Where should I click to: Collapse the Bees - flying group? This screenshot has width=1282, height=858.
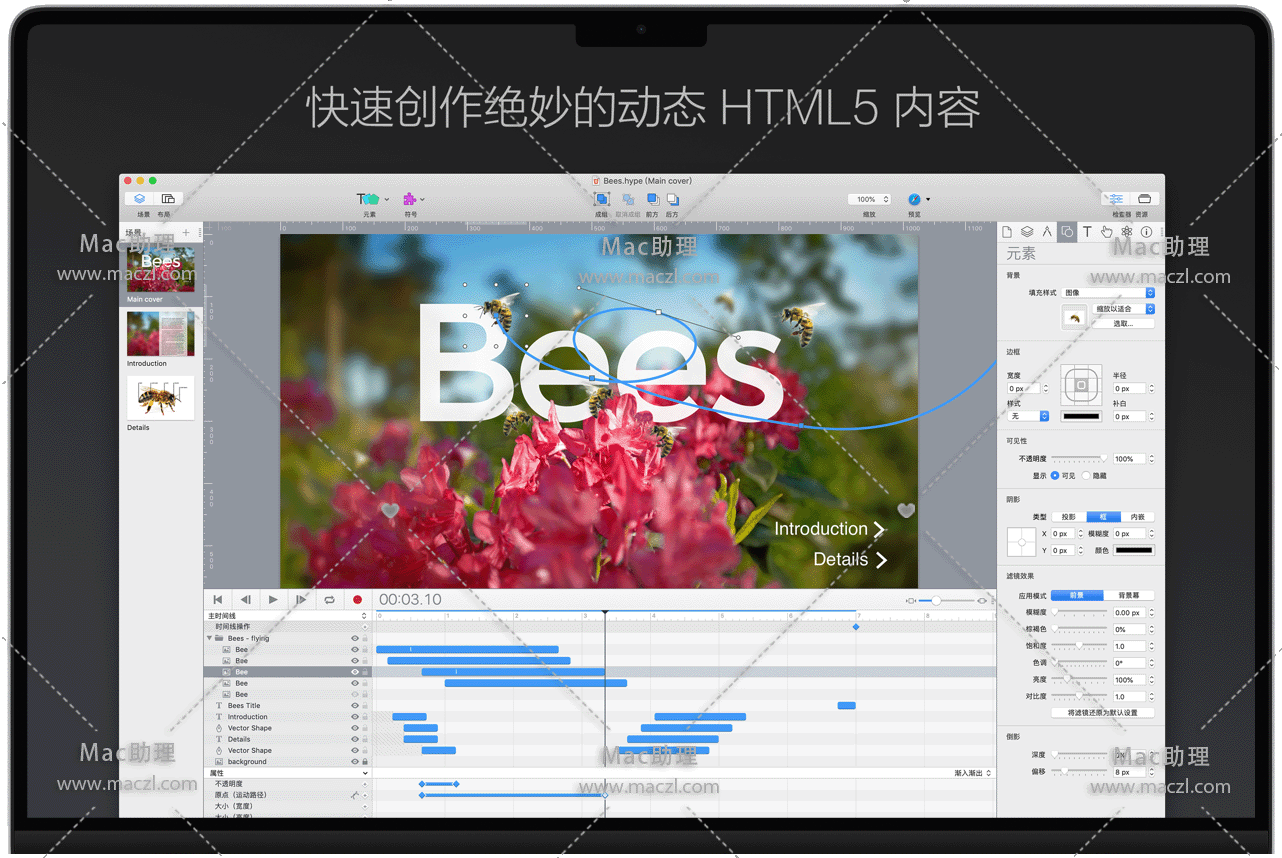pyautogui.click(x=210, y=638)
